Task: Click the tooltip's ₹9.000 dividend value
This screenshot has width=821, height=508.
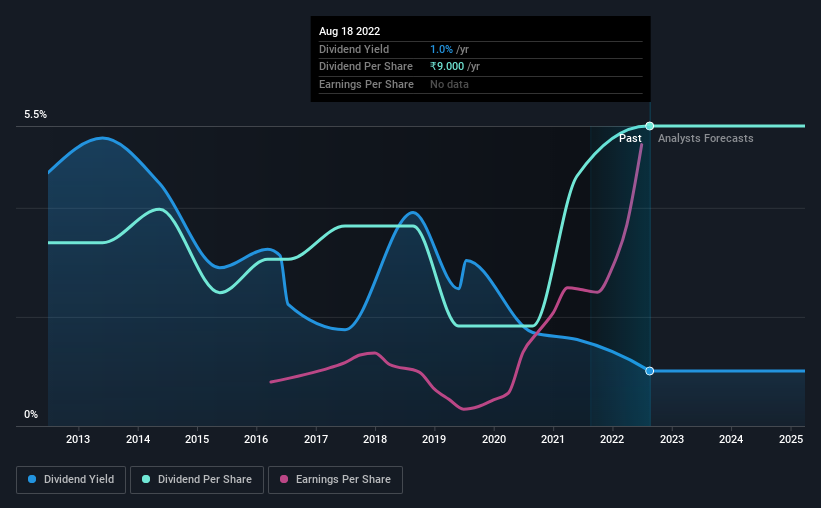Action: point(447,67)
